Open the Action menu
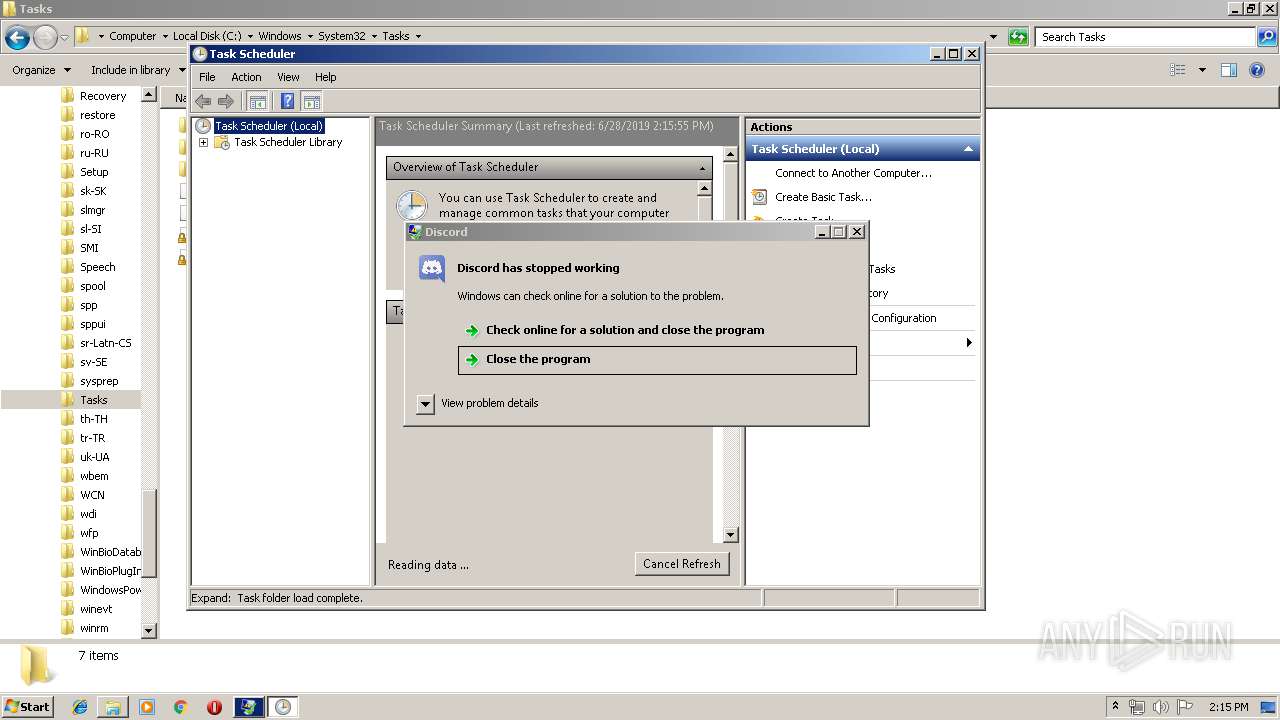This screenshot has width=1280, height=720. pyautogui.click(x=246, y=77)
